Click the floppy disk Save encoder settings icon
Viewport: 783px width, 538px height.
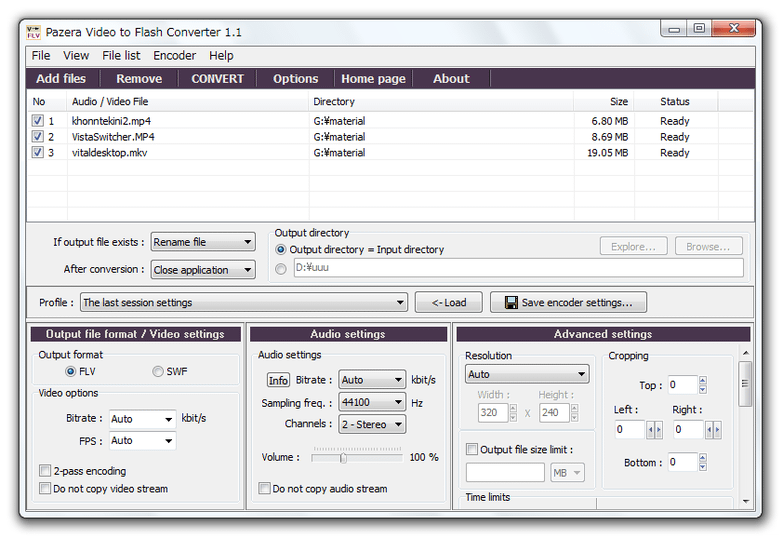point(511,303)
